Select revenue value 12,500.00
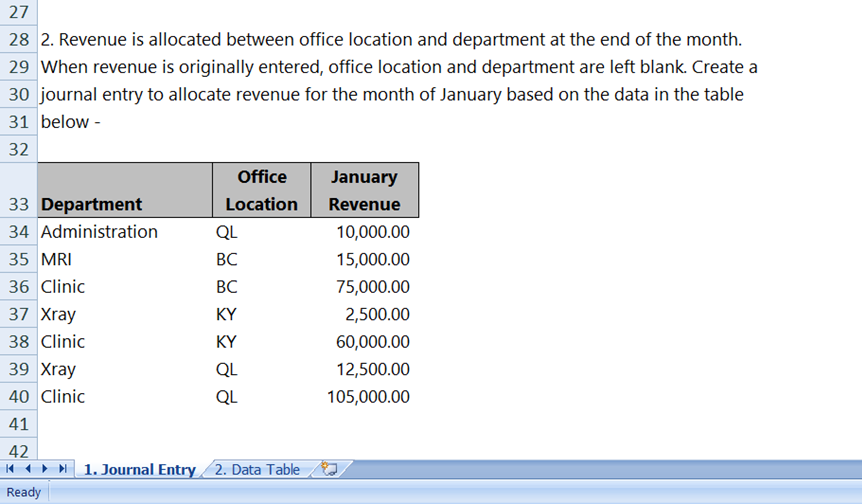862x504 pixels. point(365,369)
